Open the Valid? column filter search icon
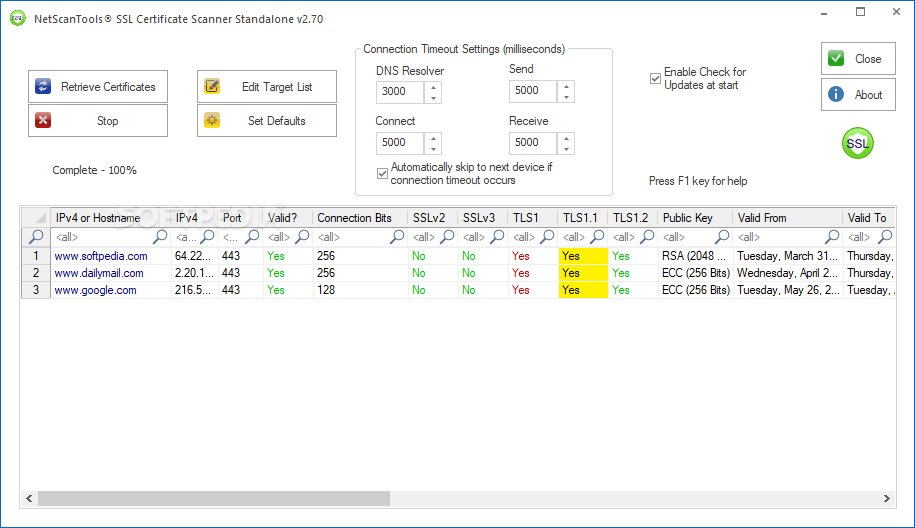This screenshot has width=915, height=528. pos(302,237)
